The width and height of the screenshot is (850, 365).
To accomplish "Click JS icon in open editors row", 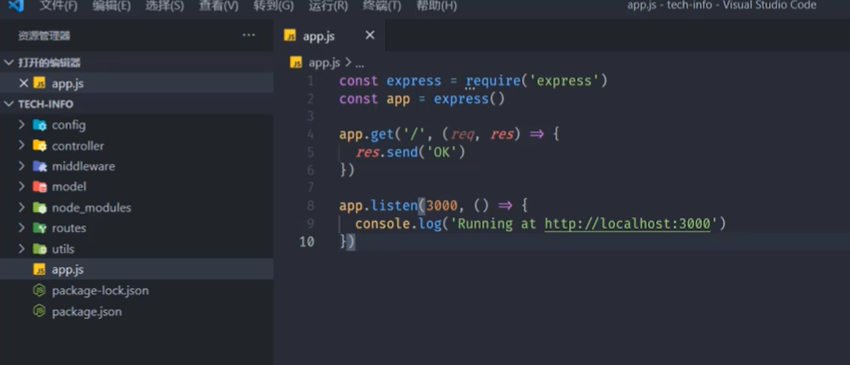I will [x=40, y=84].
